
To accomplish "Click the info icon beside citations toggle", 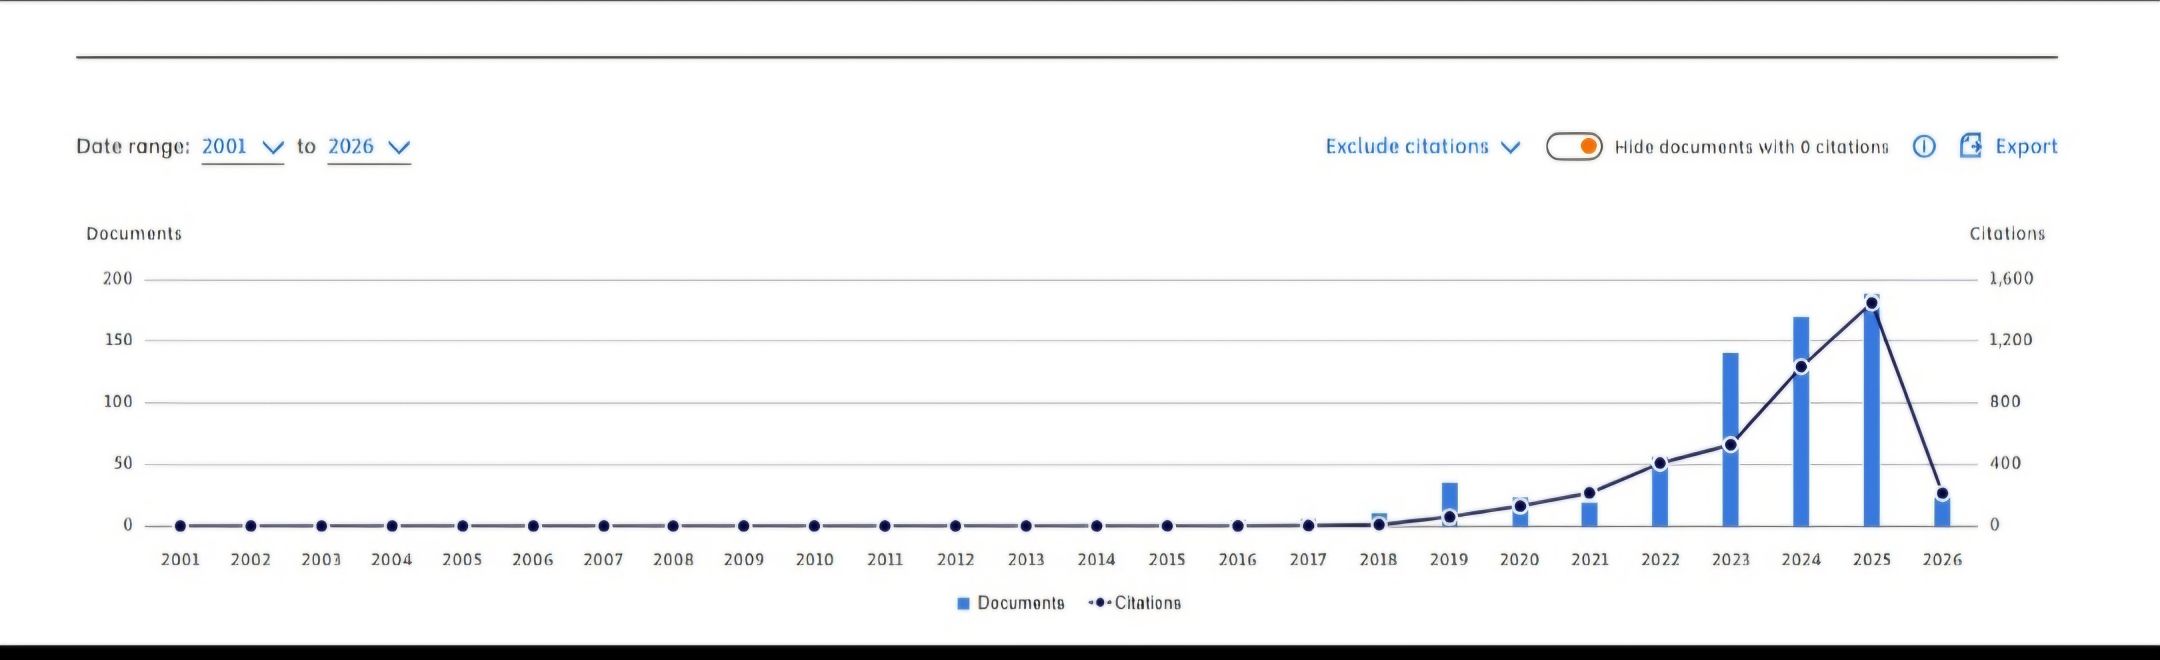I will tap(1924, 147).
